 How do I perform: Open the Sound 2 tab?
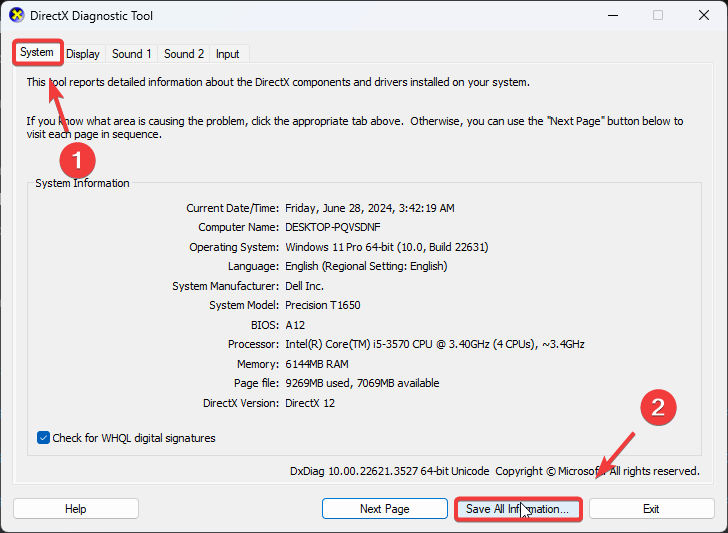click(x=184, y=54)
